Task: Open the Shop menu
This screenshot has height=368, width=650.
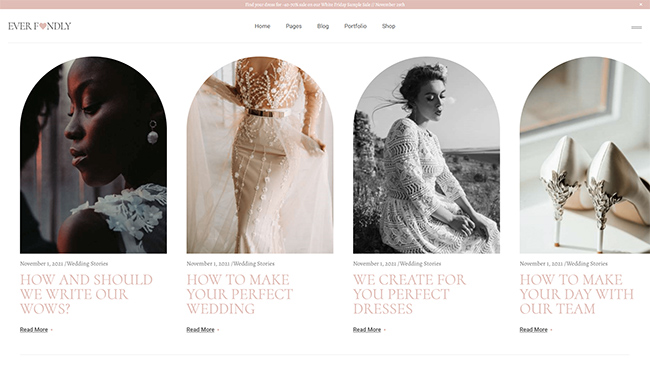Action: 388,26
